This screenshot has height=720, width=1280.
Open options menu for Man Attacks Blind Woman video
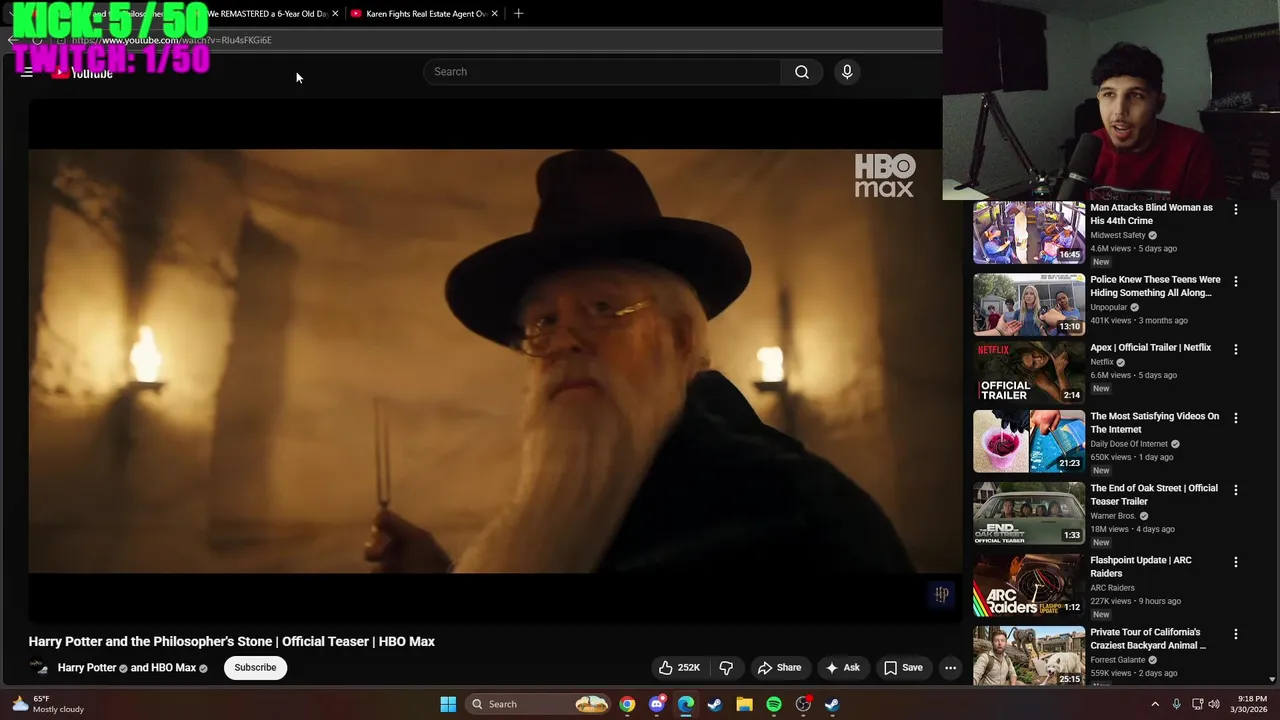click(1236, 210)
